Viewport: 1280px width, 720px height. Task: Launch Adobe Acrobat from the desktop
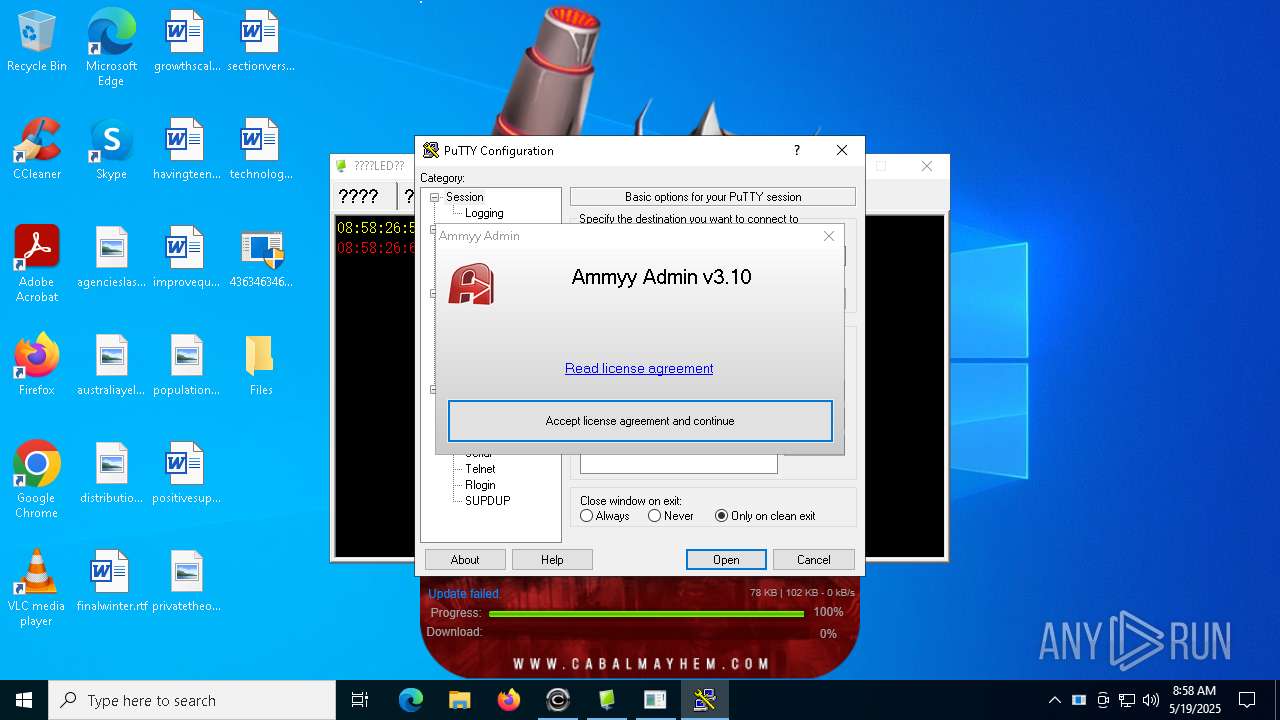37,264
